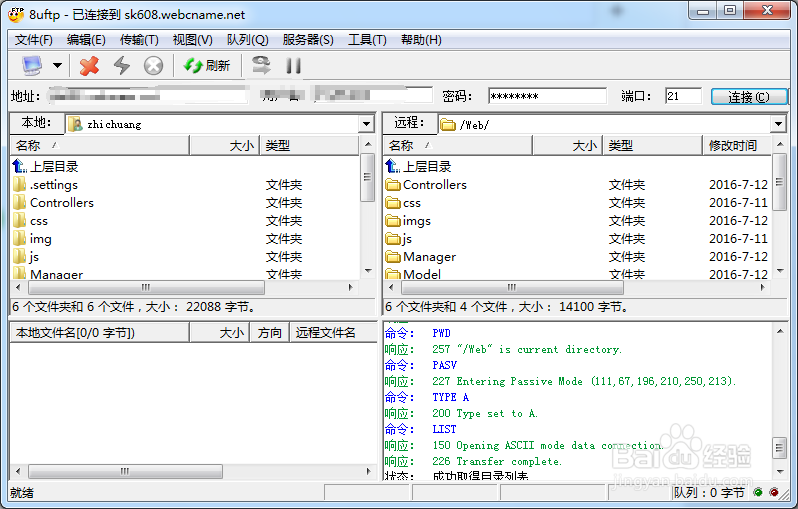This screenshot has width=798, height=509.
Task: Click local pane scroll down arrow
Action: tap(368, 271)
